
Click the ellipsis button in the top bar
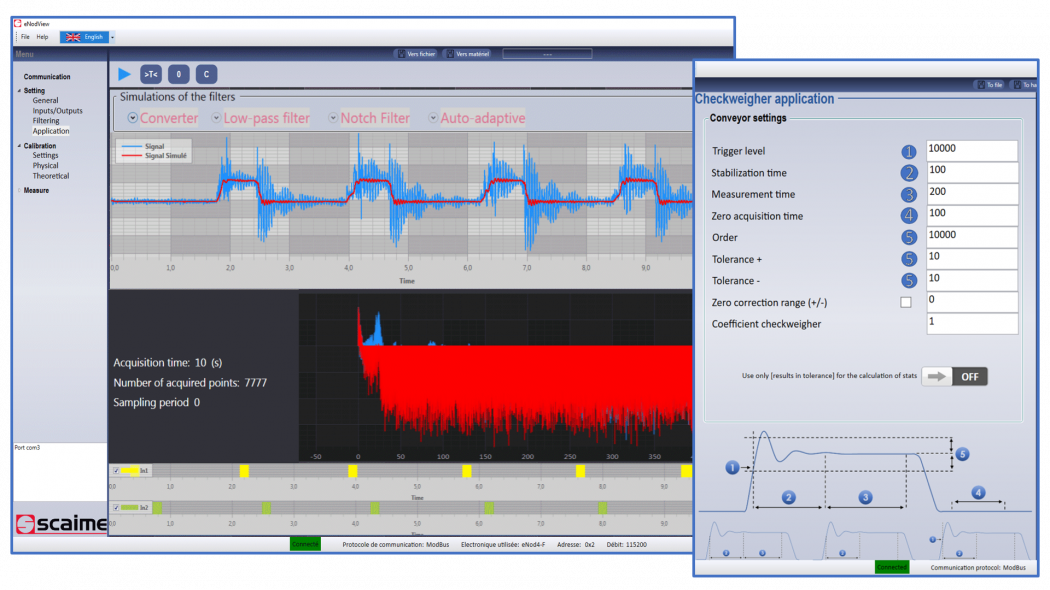coord(546,54)
